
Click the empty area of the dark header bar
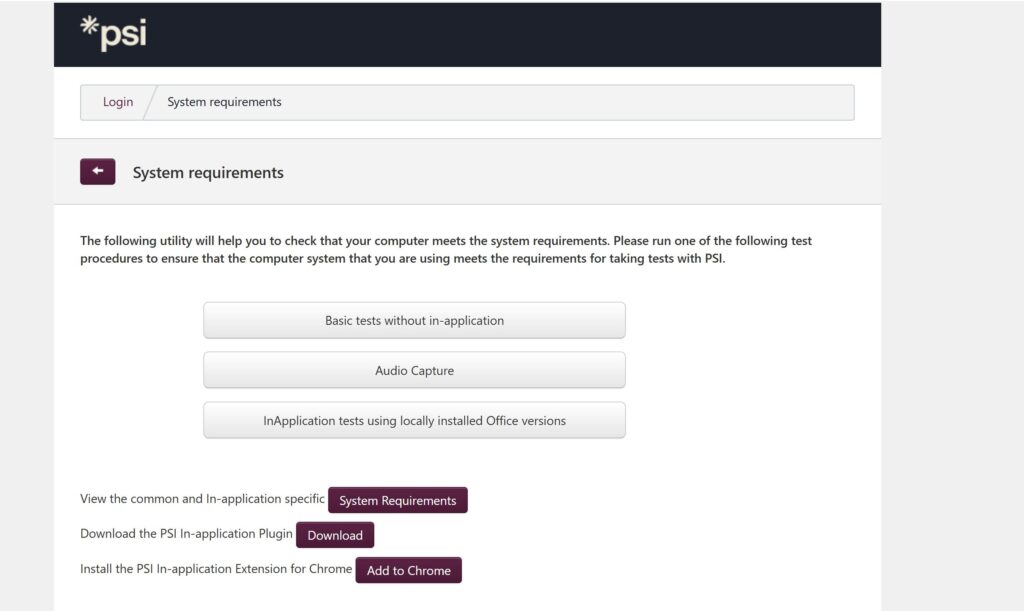point(509,34)
